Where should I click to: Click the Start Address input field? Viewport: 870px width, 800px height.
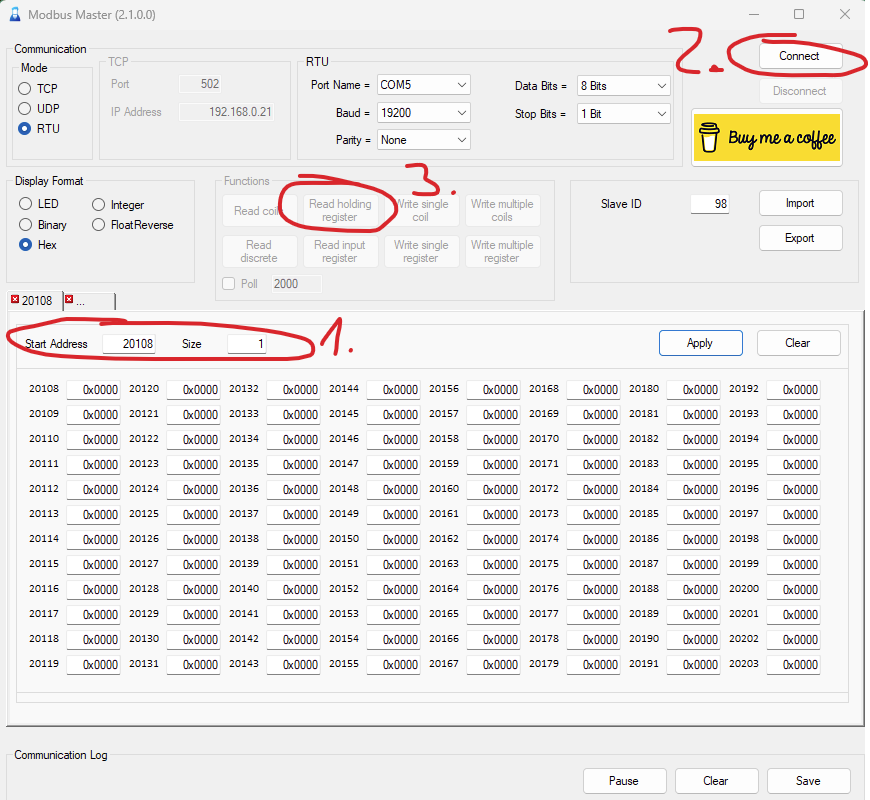129,344
